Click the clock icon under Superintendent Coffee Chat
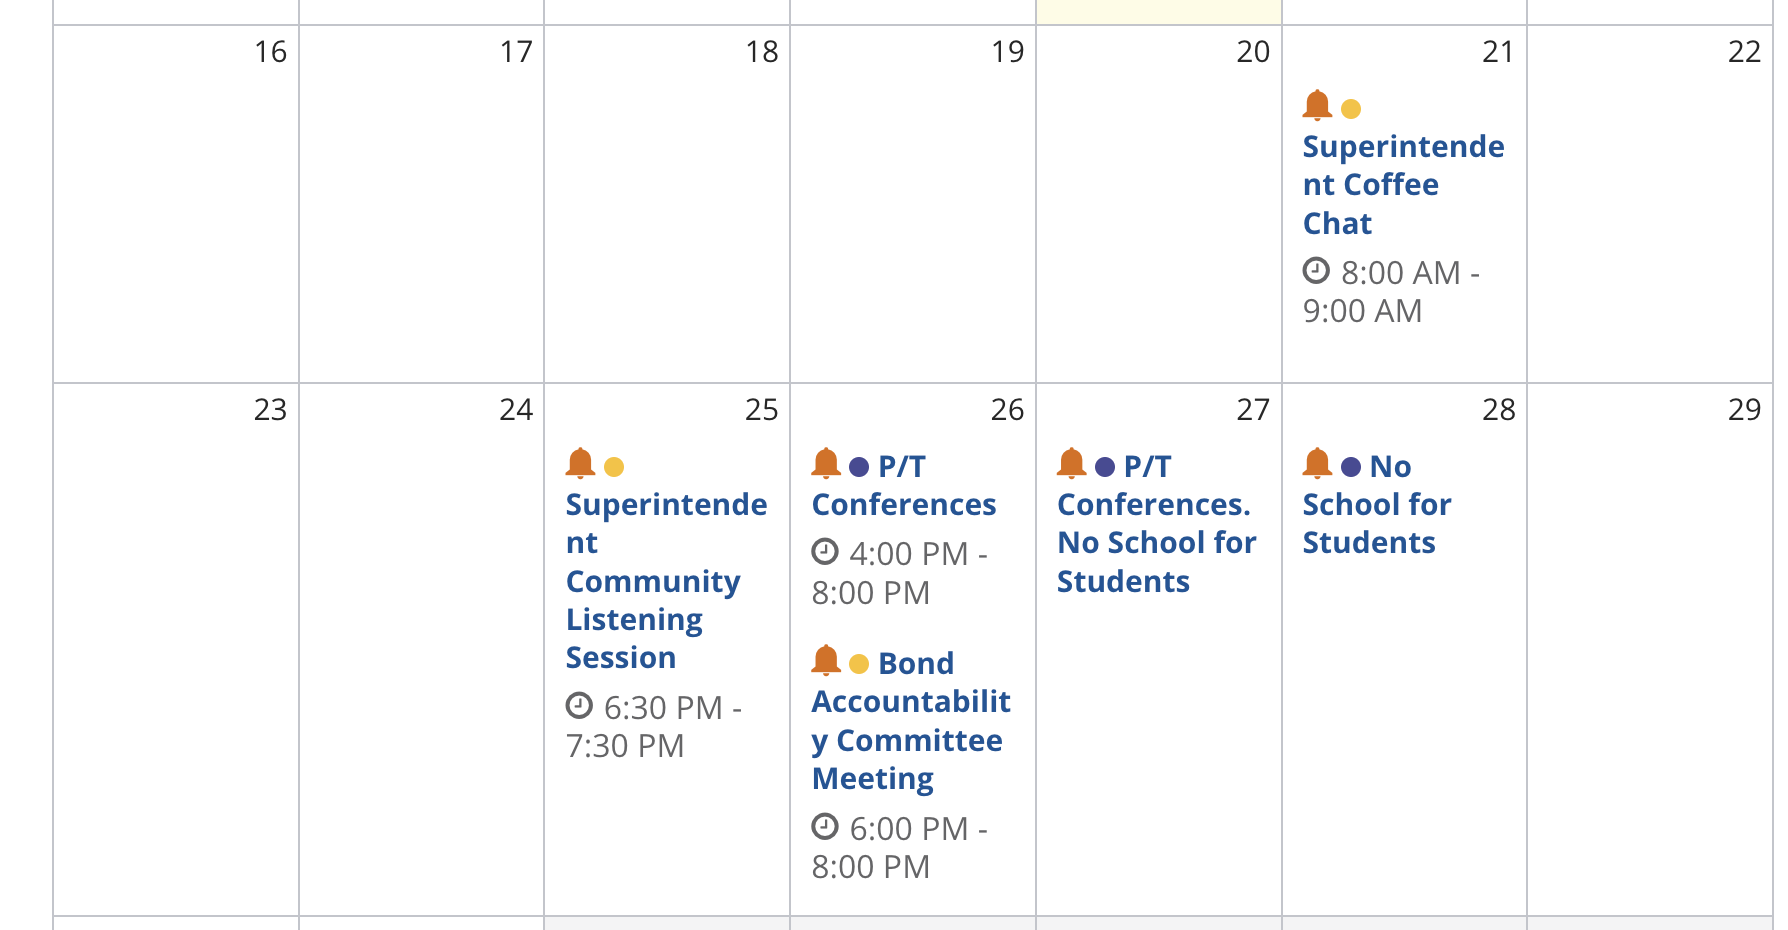This screenshot has width=1788, height=930. (x=1315, y=271)
